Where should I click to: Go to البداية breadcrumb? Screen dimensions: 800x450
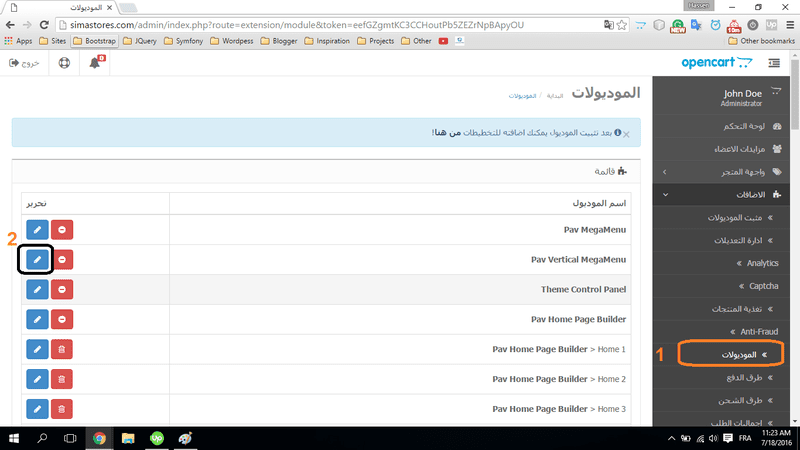click(x=555, y=95)
